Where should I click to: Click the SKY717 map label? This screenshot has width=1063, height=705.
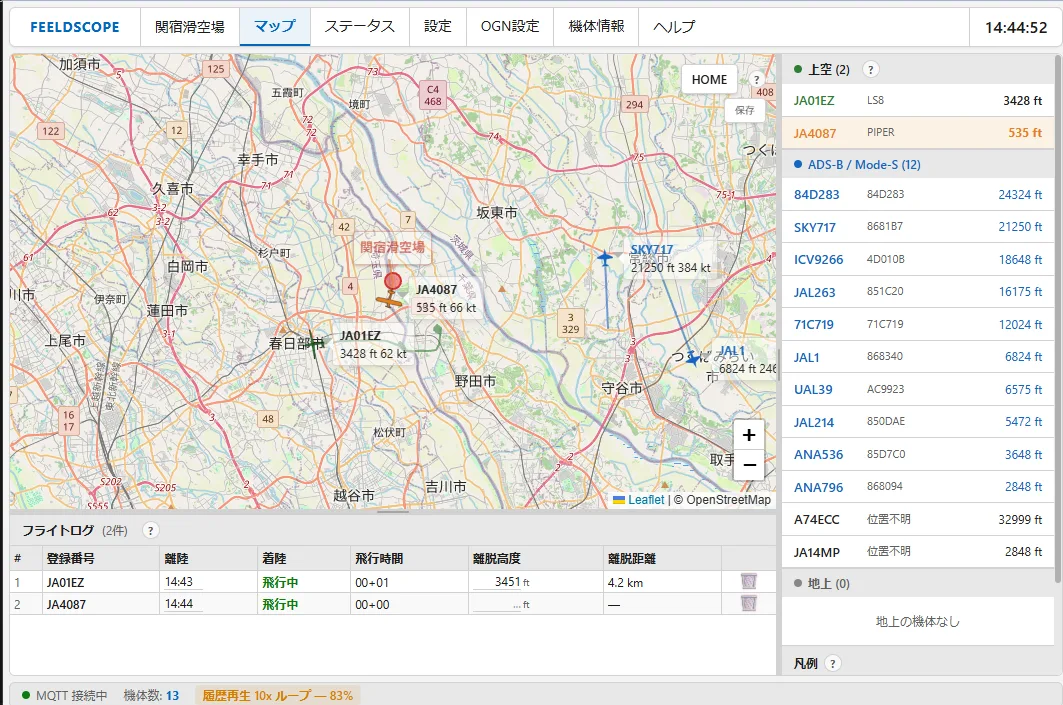pos(670,258)
